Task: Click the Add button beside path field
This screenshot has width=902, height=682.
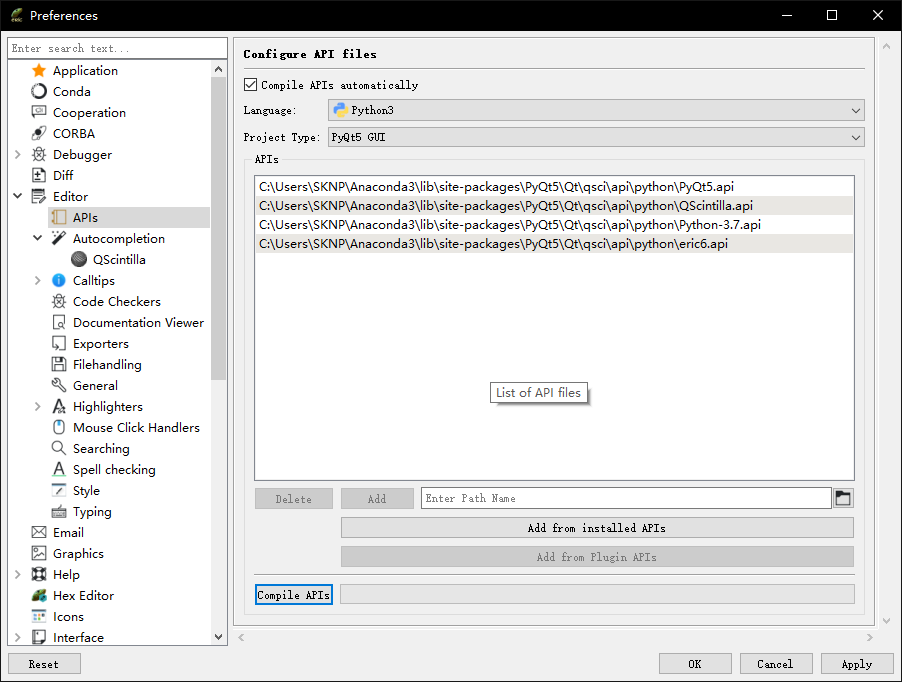Action: pos(377,499)
